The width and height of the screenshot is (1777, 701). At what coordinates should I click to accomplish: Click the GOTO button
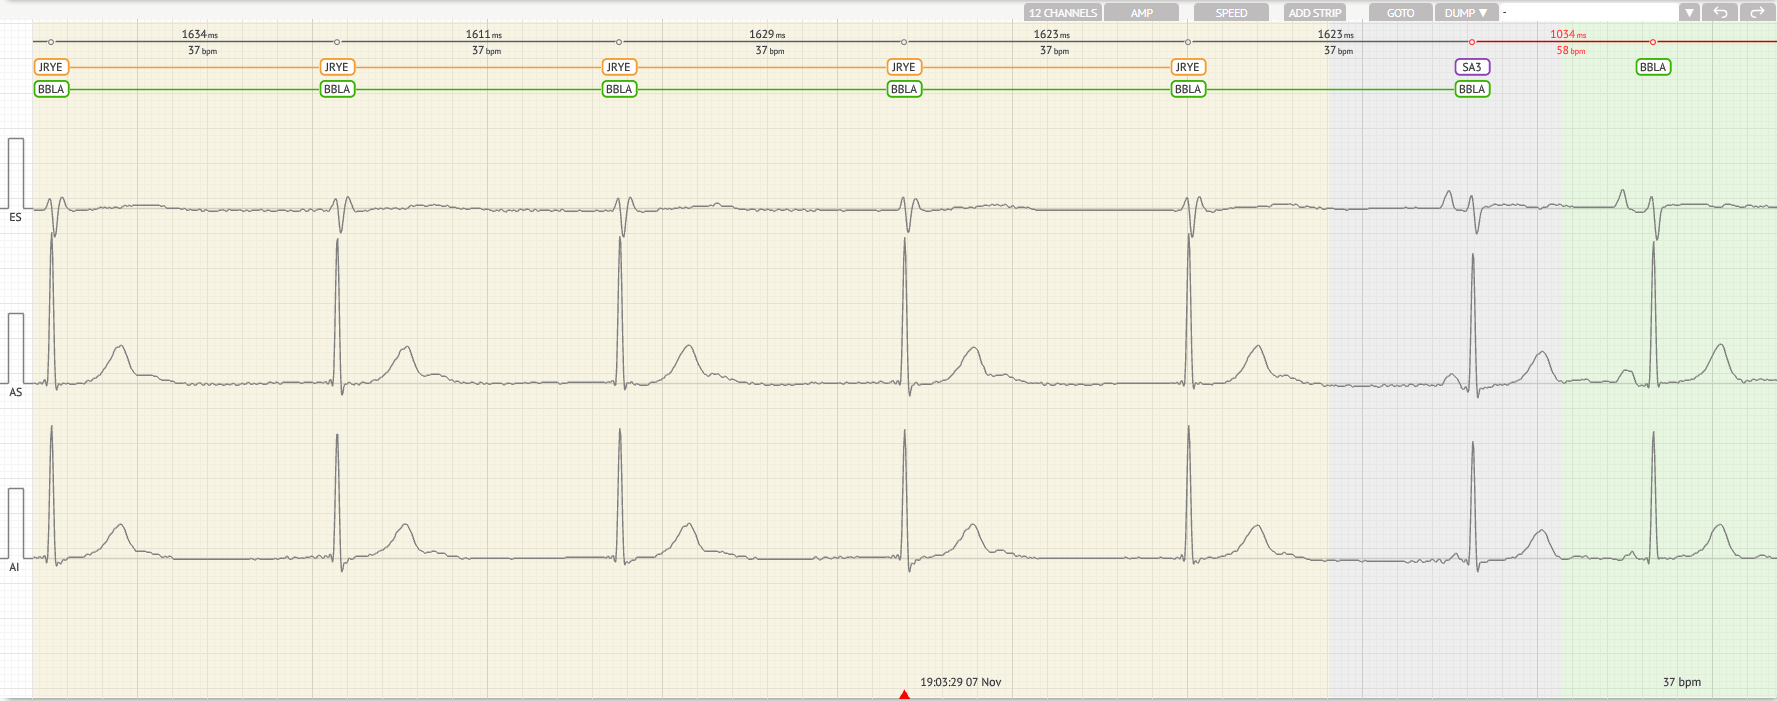1400,13
